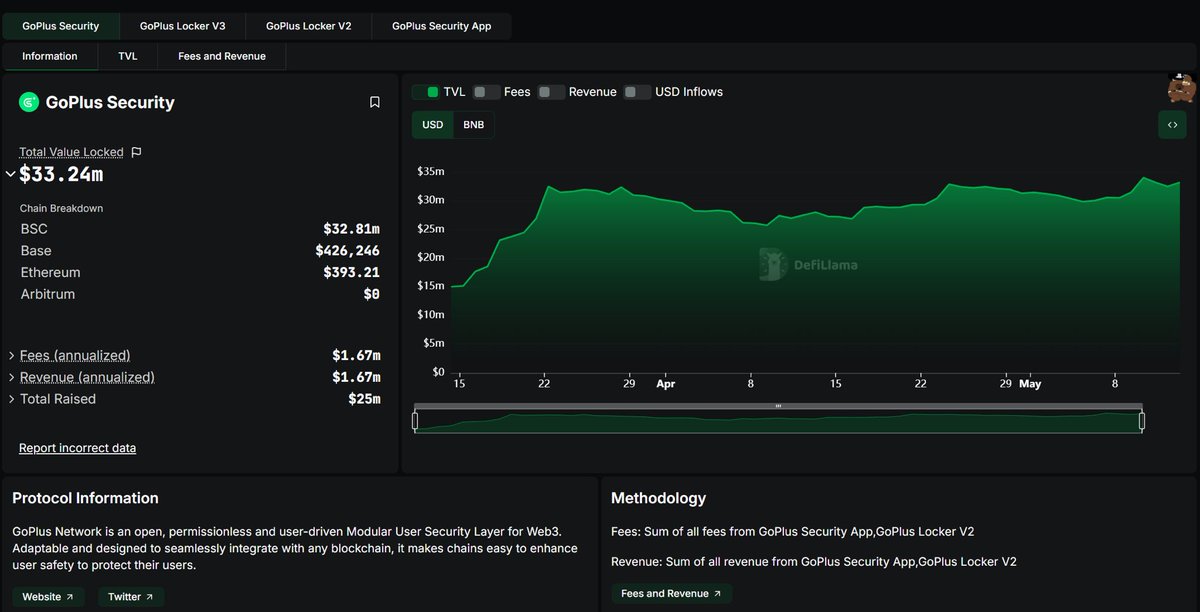Click the Report incorrect data link

[77, 448]
